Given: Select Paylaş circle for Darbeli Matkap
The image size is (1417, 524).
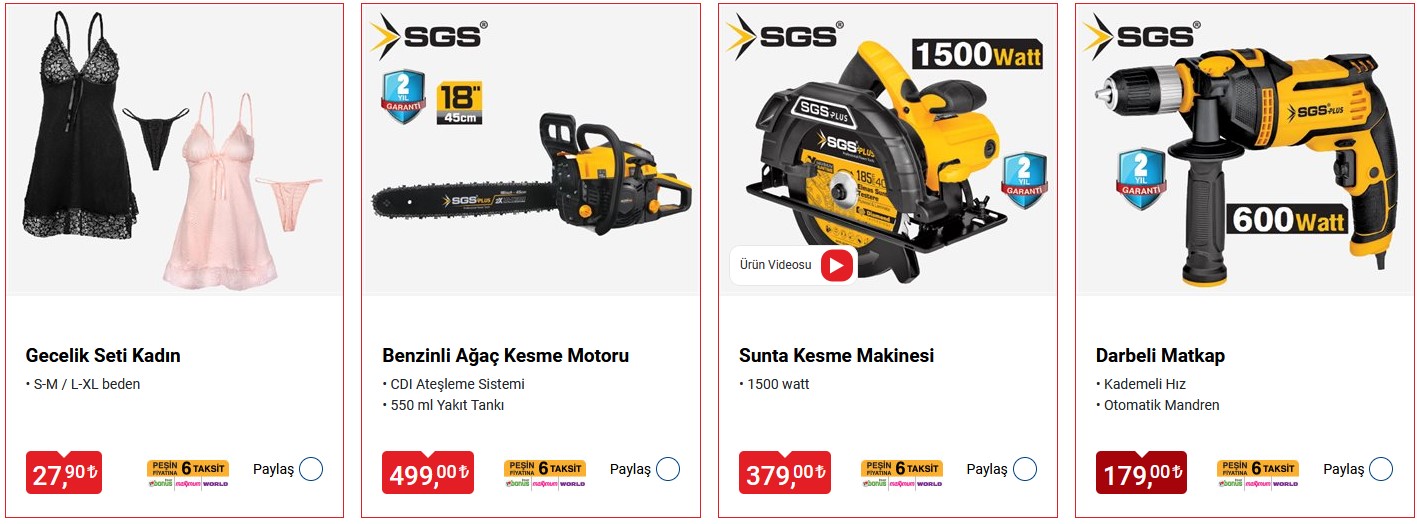Looking at the screenshot, I should click(1381, 469).
